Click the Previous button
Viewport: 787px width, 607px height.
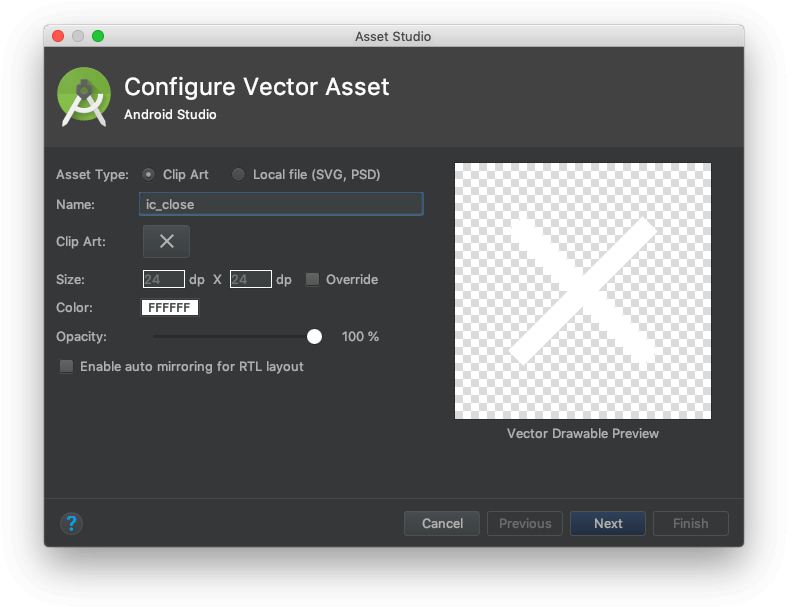tap(525, 523)
